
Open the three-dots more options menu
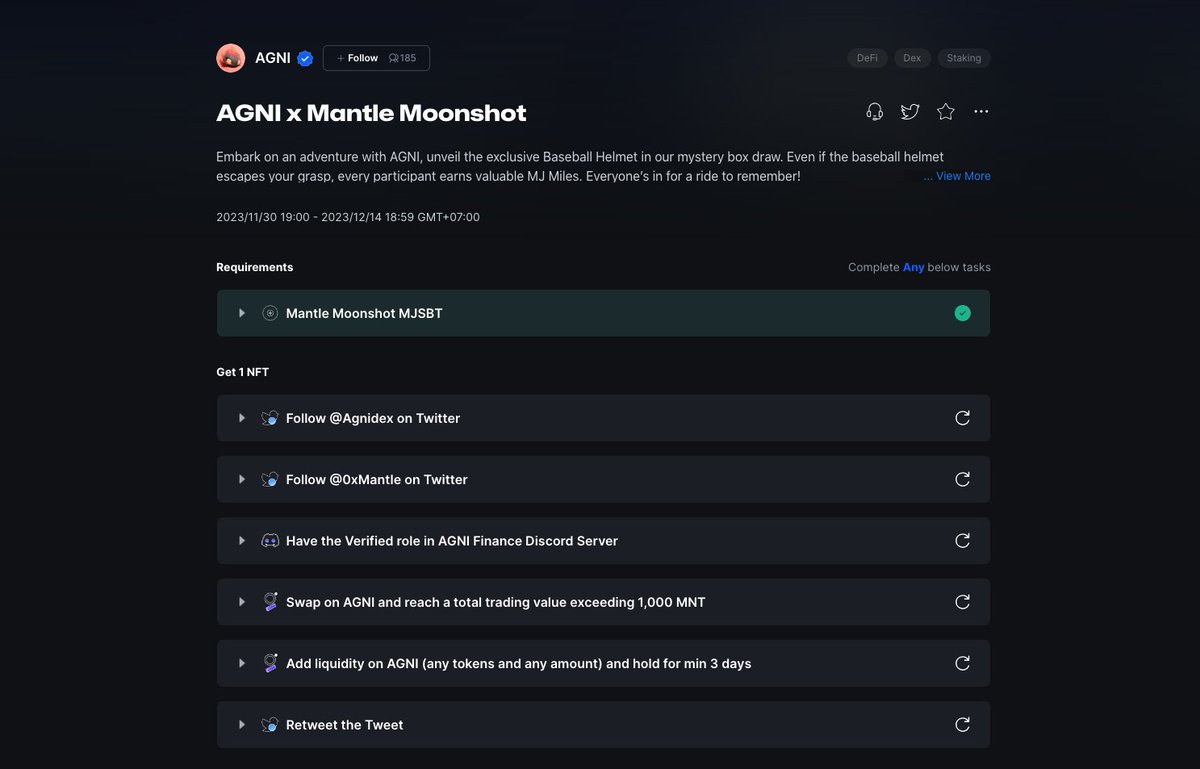(x=981, y=112)
